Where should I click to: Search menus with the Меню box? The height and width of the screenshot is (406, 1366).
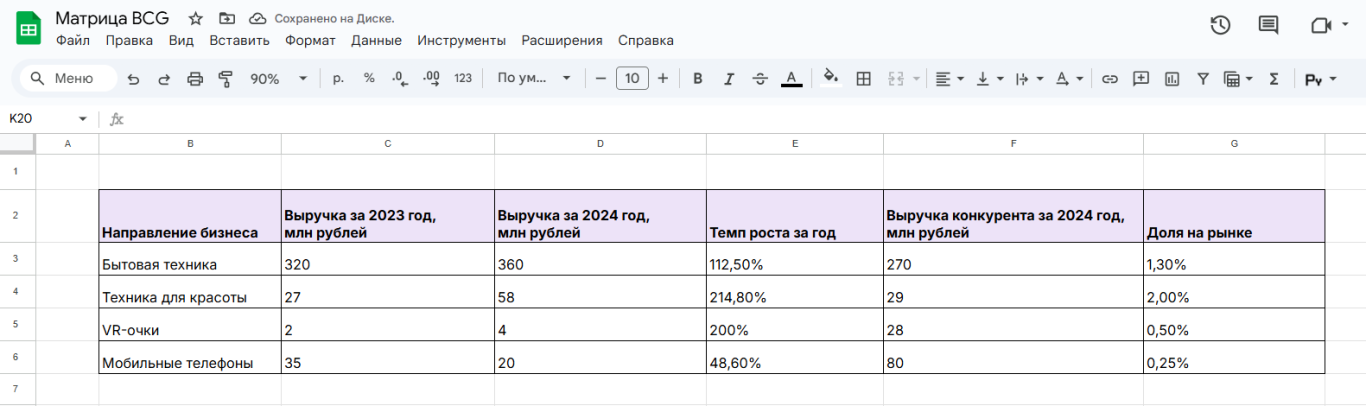pos(69,78)
